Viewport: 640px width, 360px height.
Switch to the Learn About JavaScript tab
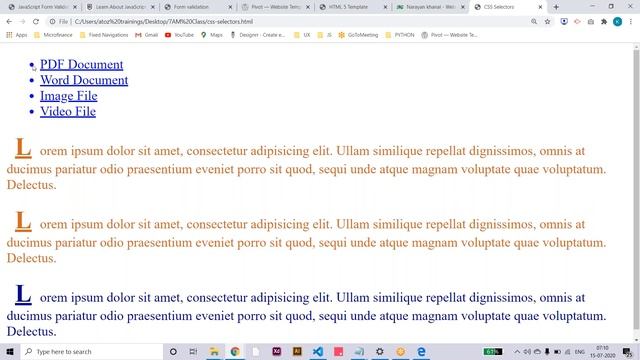pyautogui.click(x=121, y=7)
